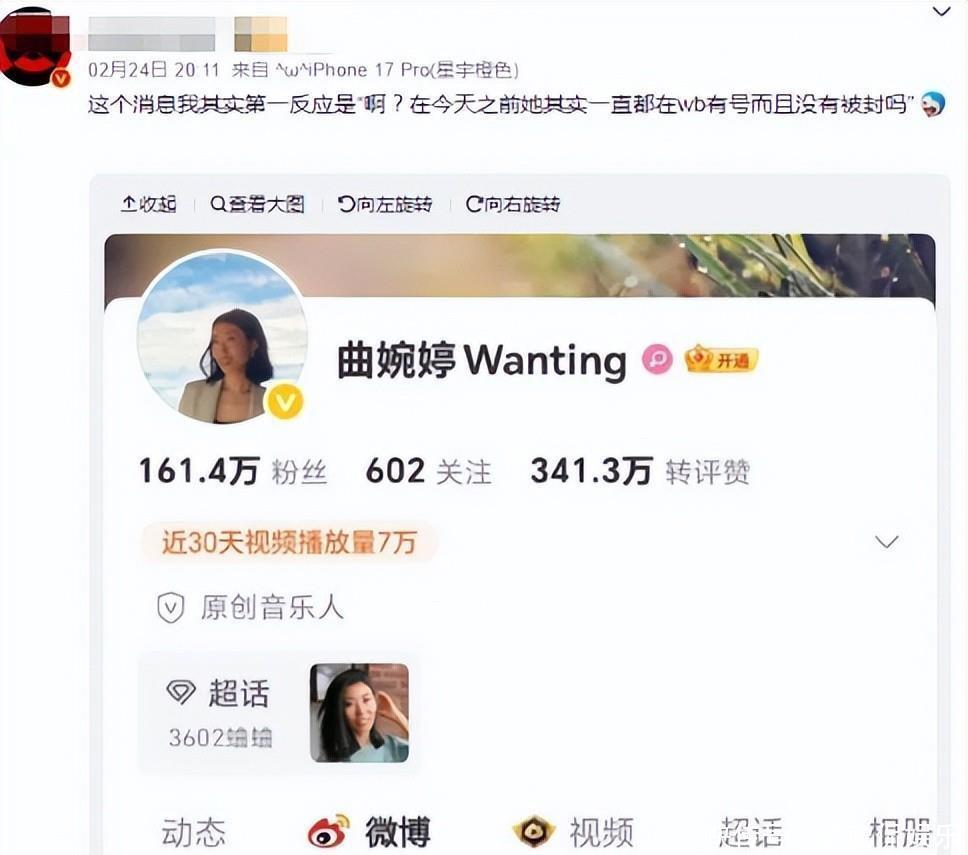Expand post options with the top-right chevron
Viewport: 968px width, 855px height.
(x=941, y=11)
